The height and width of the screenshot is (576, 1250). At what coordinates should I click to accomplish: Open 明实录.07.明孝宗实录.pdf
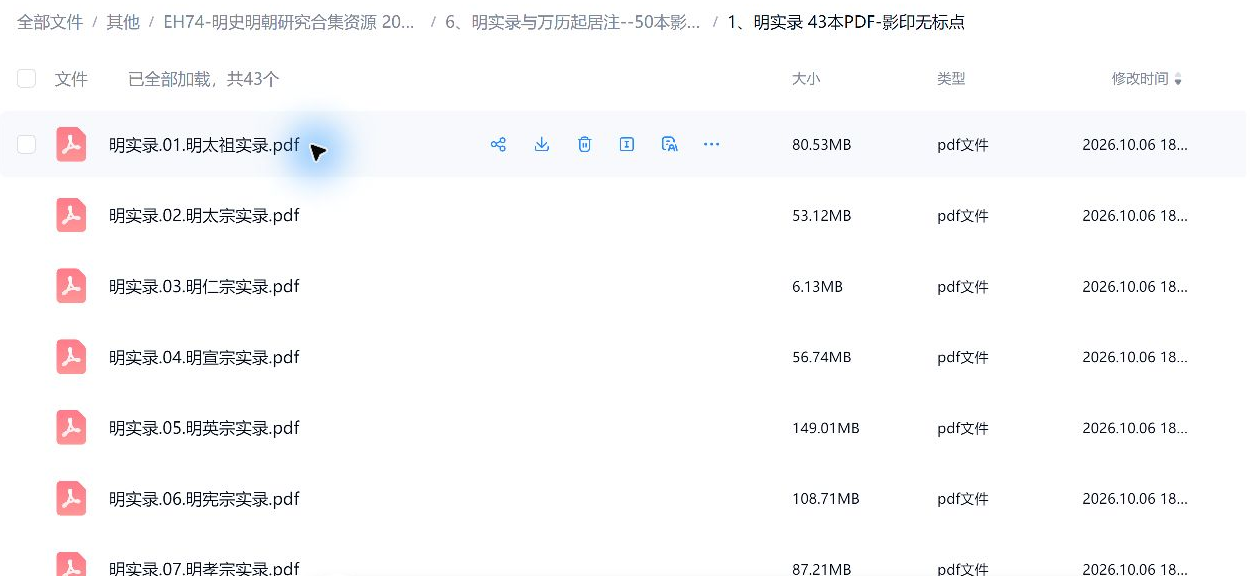(x=204, y=568)
